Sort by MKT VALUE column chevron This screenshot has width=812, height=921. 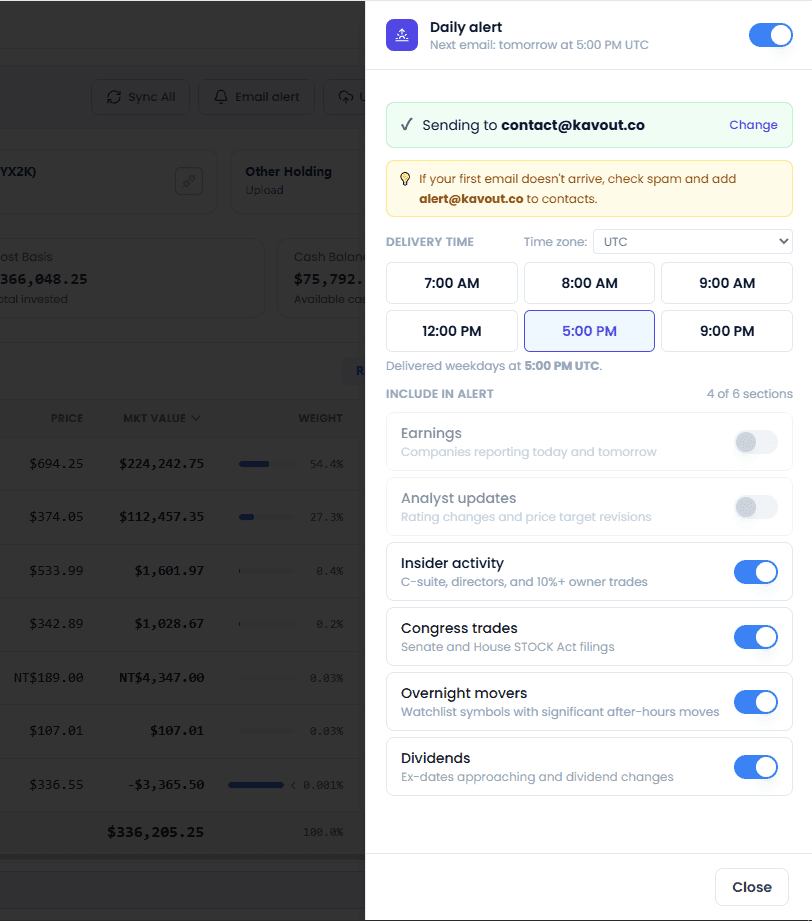(x=196, y=418)
